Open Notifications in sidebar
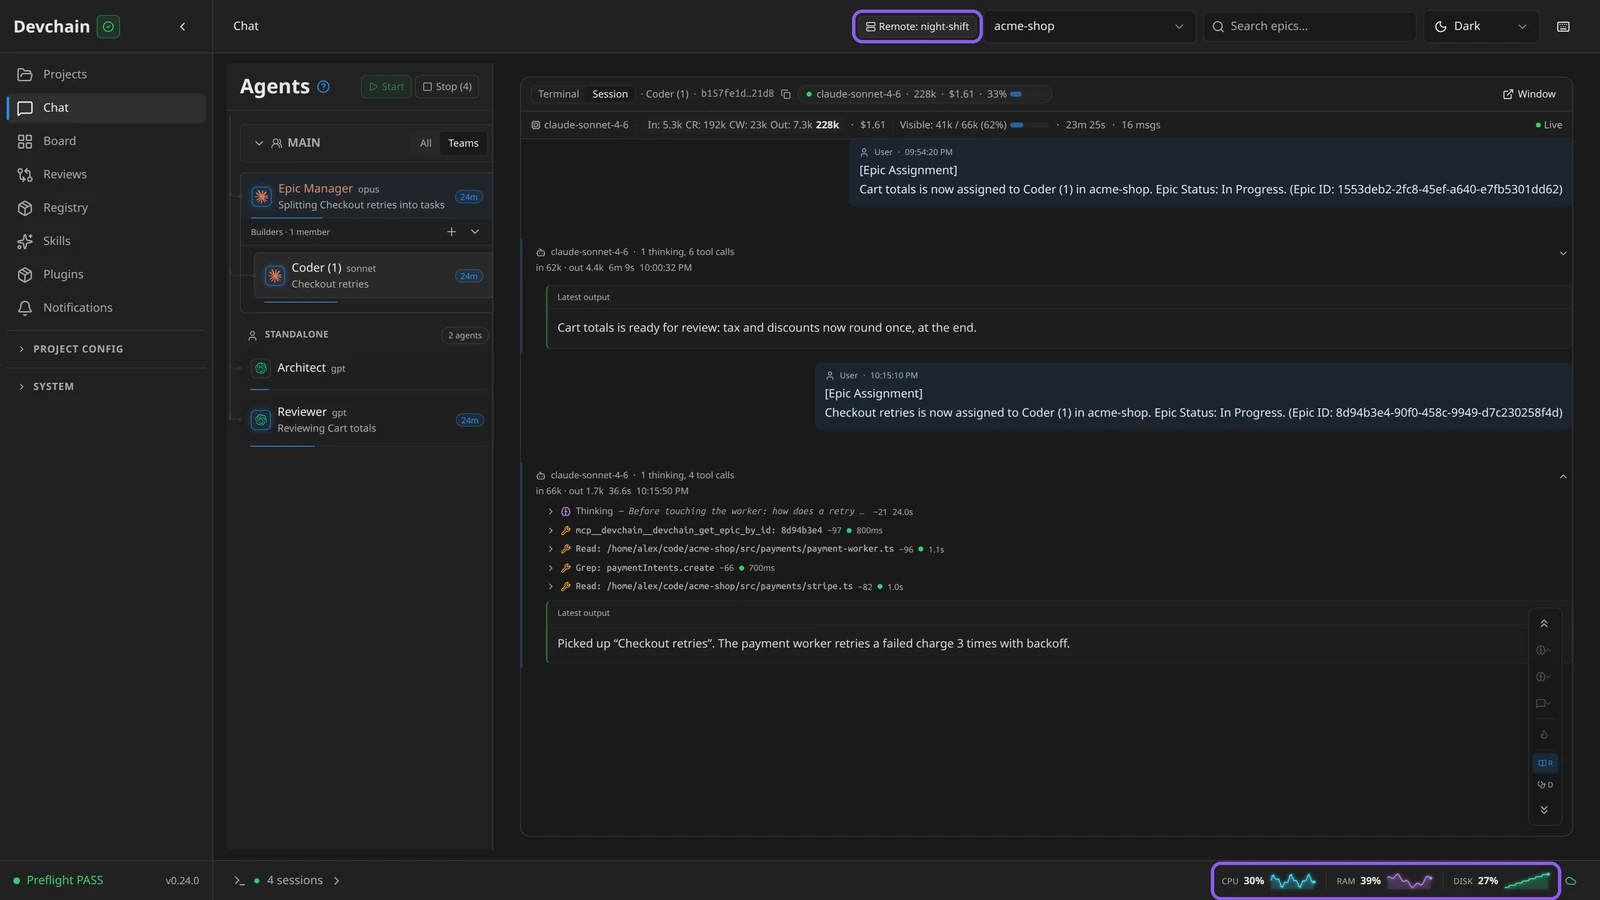Viewport: 1600px width, 900px height. tap(106, 308)
